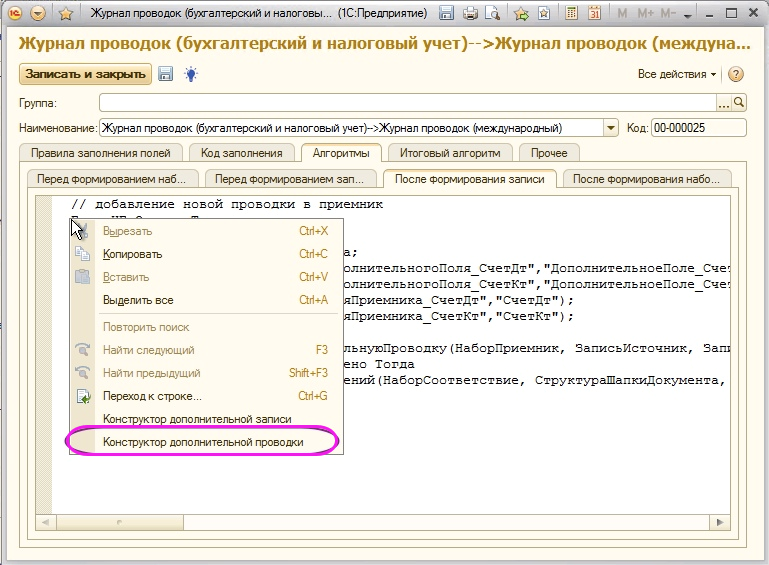The width and height of the screenshot is (769, 565).
Task: Open help with the question mark icon
Action: (736, 75)
